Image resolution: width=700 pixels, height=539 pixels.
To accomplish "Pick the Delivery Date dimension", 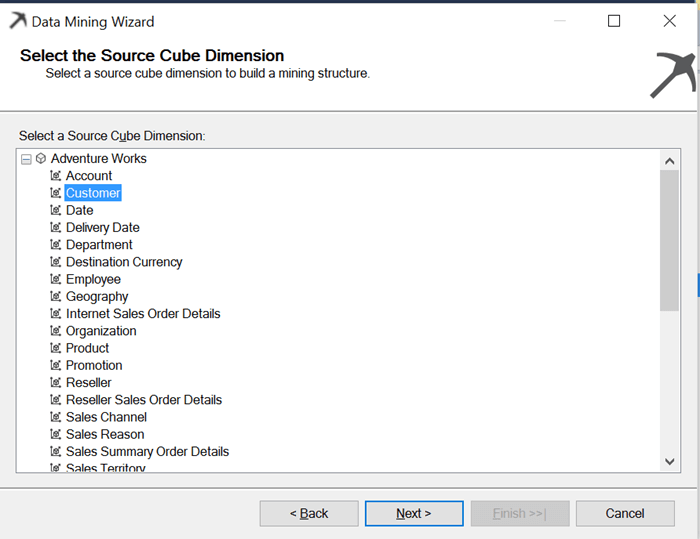I will tap(103, 227).
